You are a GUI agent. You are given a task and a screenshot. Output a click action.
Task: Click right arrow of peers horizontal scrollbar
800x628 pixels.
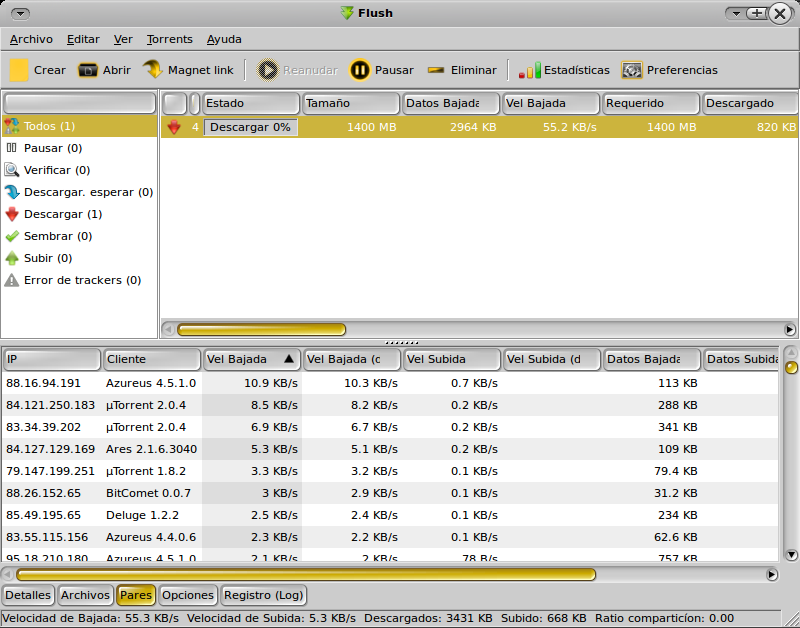772,575
